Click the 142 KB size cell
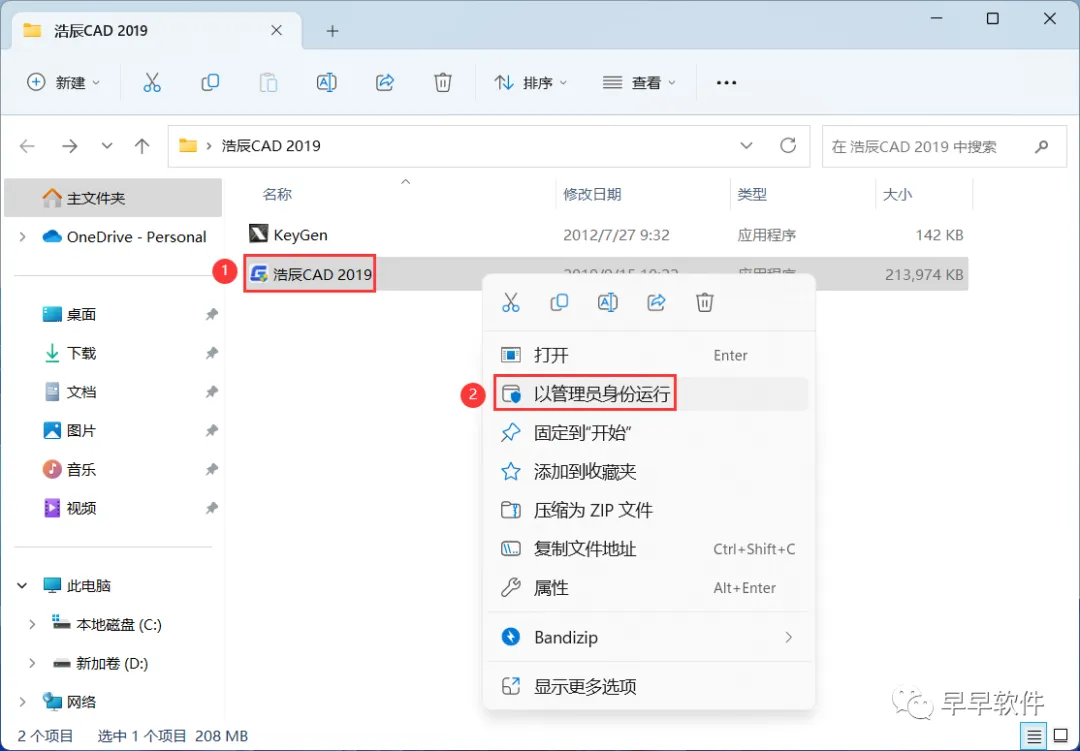1080x751 pixels. [939, 235]
